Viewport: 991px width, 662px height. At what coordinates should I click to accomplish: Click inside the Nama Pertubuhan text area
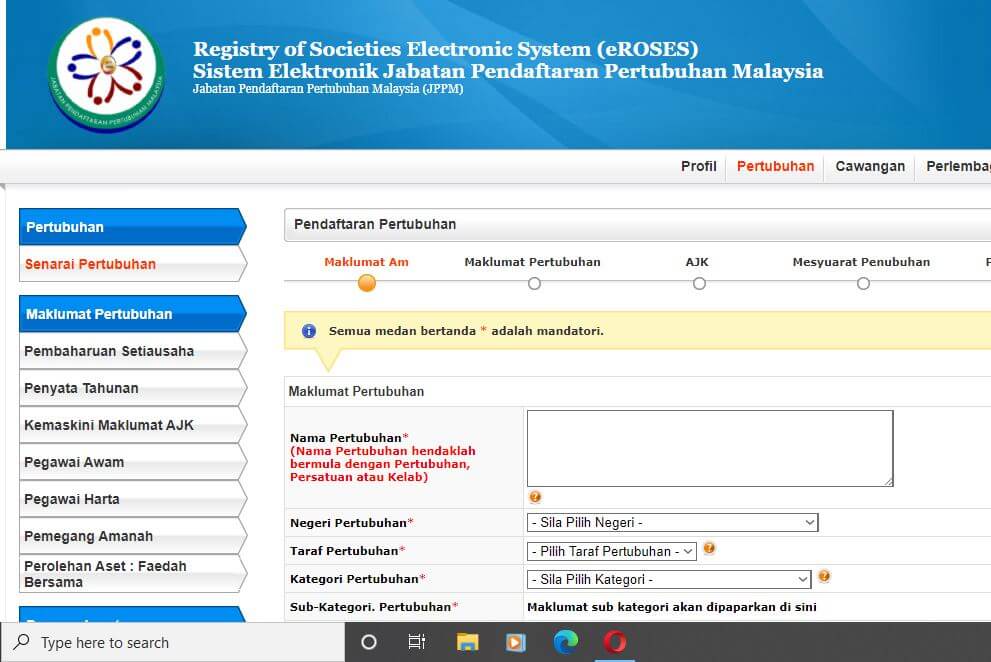pos(709,447)
